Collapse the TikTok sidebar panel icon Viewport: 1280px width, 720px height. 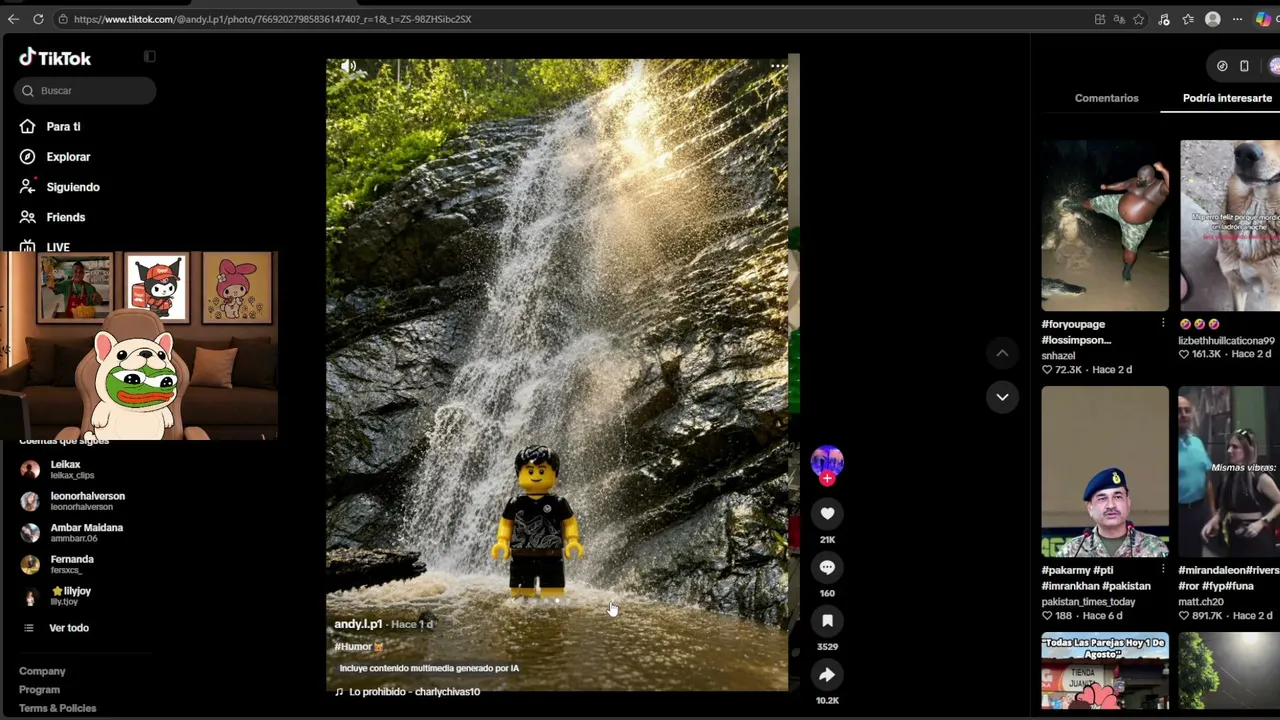[150, 57]
